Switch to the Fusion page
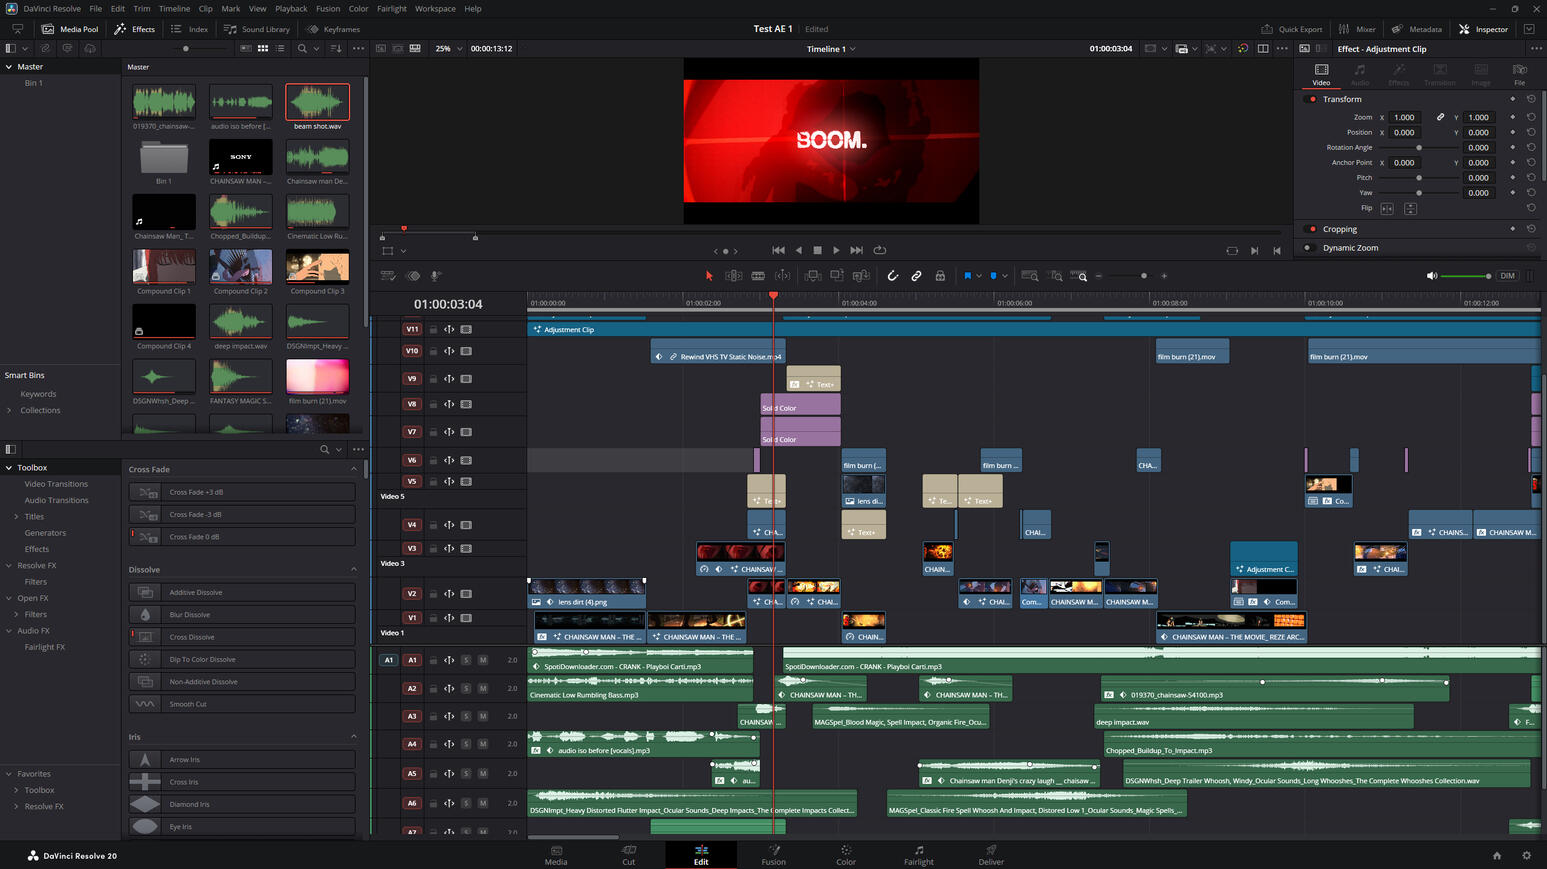 [774, 854]
